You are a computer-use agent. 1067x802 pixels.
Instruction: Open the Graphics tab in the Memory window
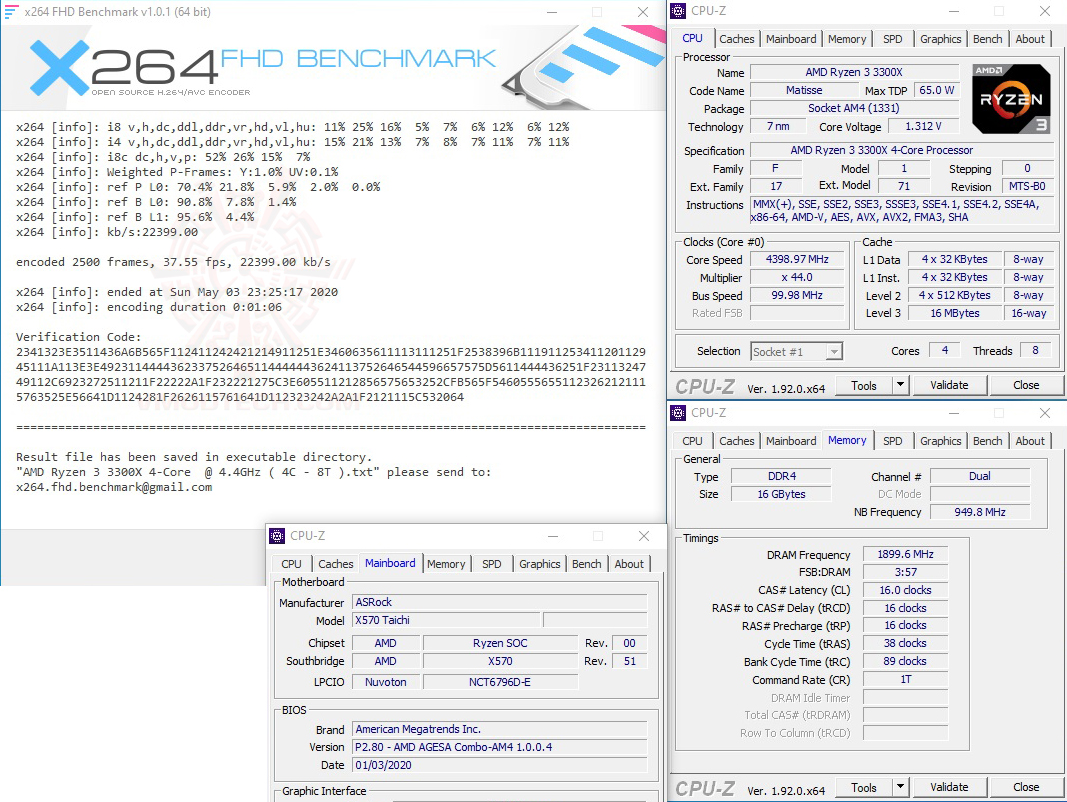[x=940, y=441]
